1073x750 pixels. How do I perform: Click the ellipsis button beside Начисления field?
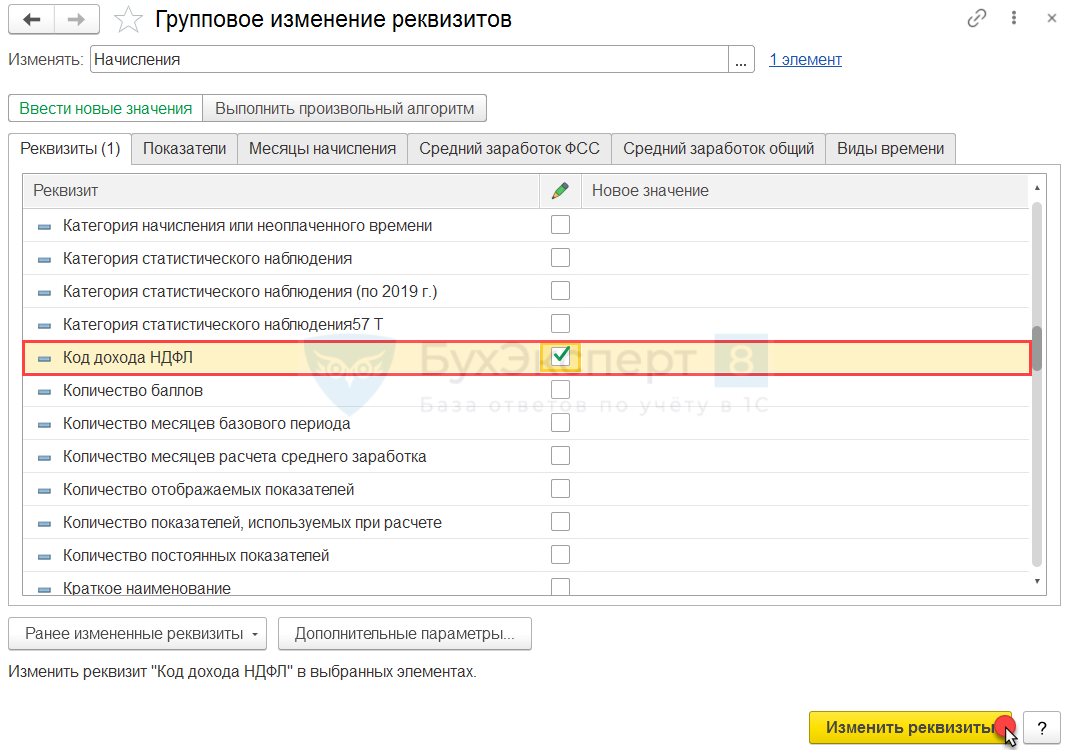(741, 60)
